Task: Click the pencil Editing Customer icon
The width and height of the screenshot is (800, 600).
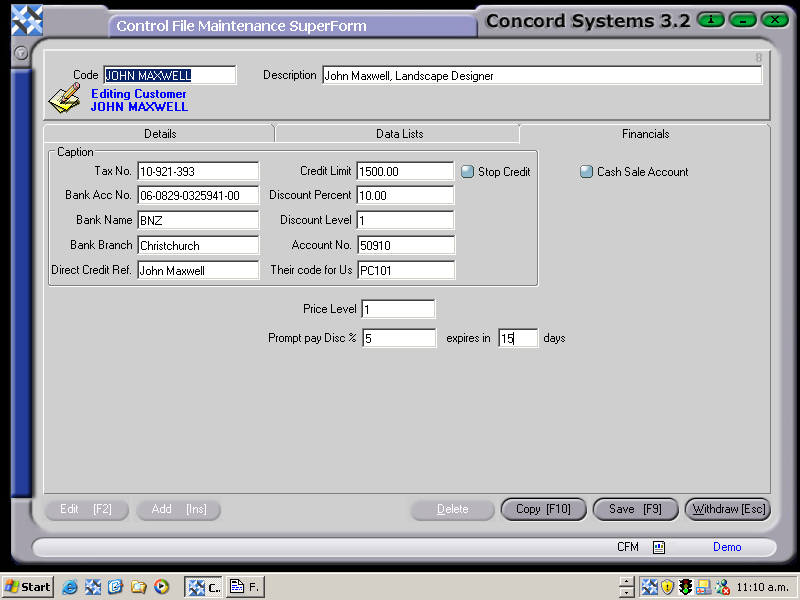Action: 63,99
